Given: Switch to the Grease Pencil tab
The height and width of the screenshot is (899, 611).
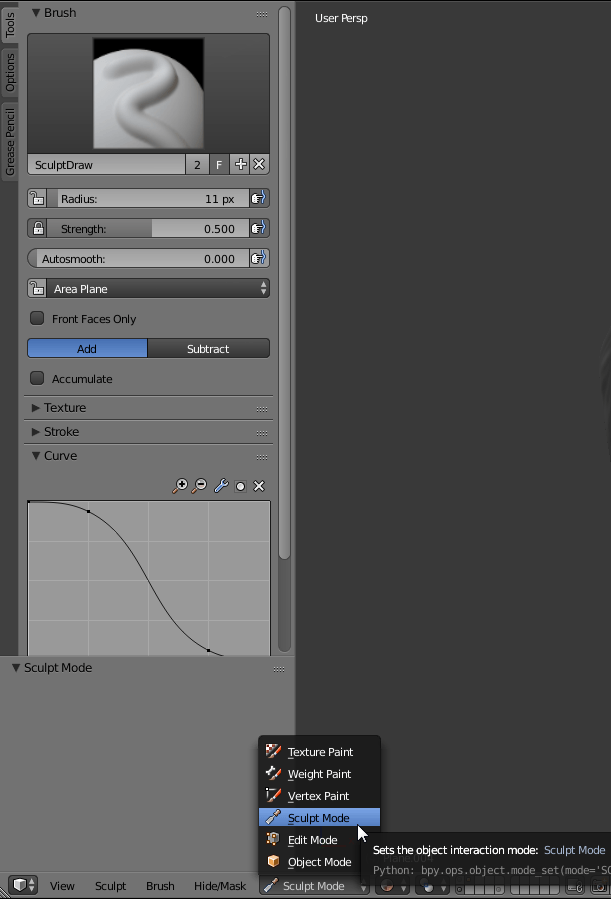Looking at the screenshot, I should click(10, 141).
